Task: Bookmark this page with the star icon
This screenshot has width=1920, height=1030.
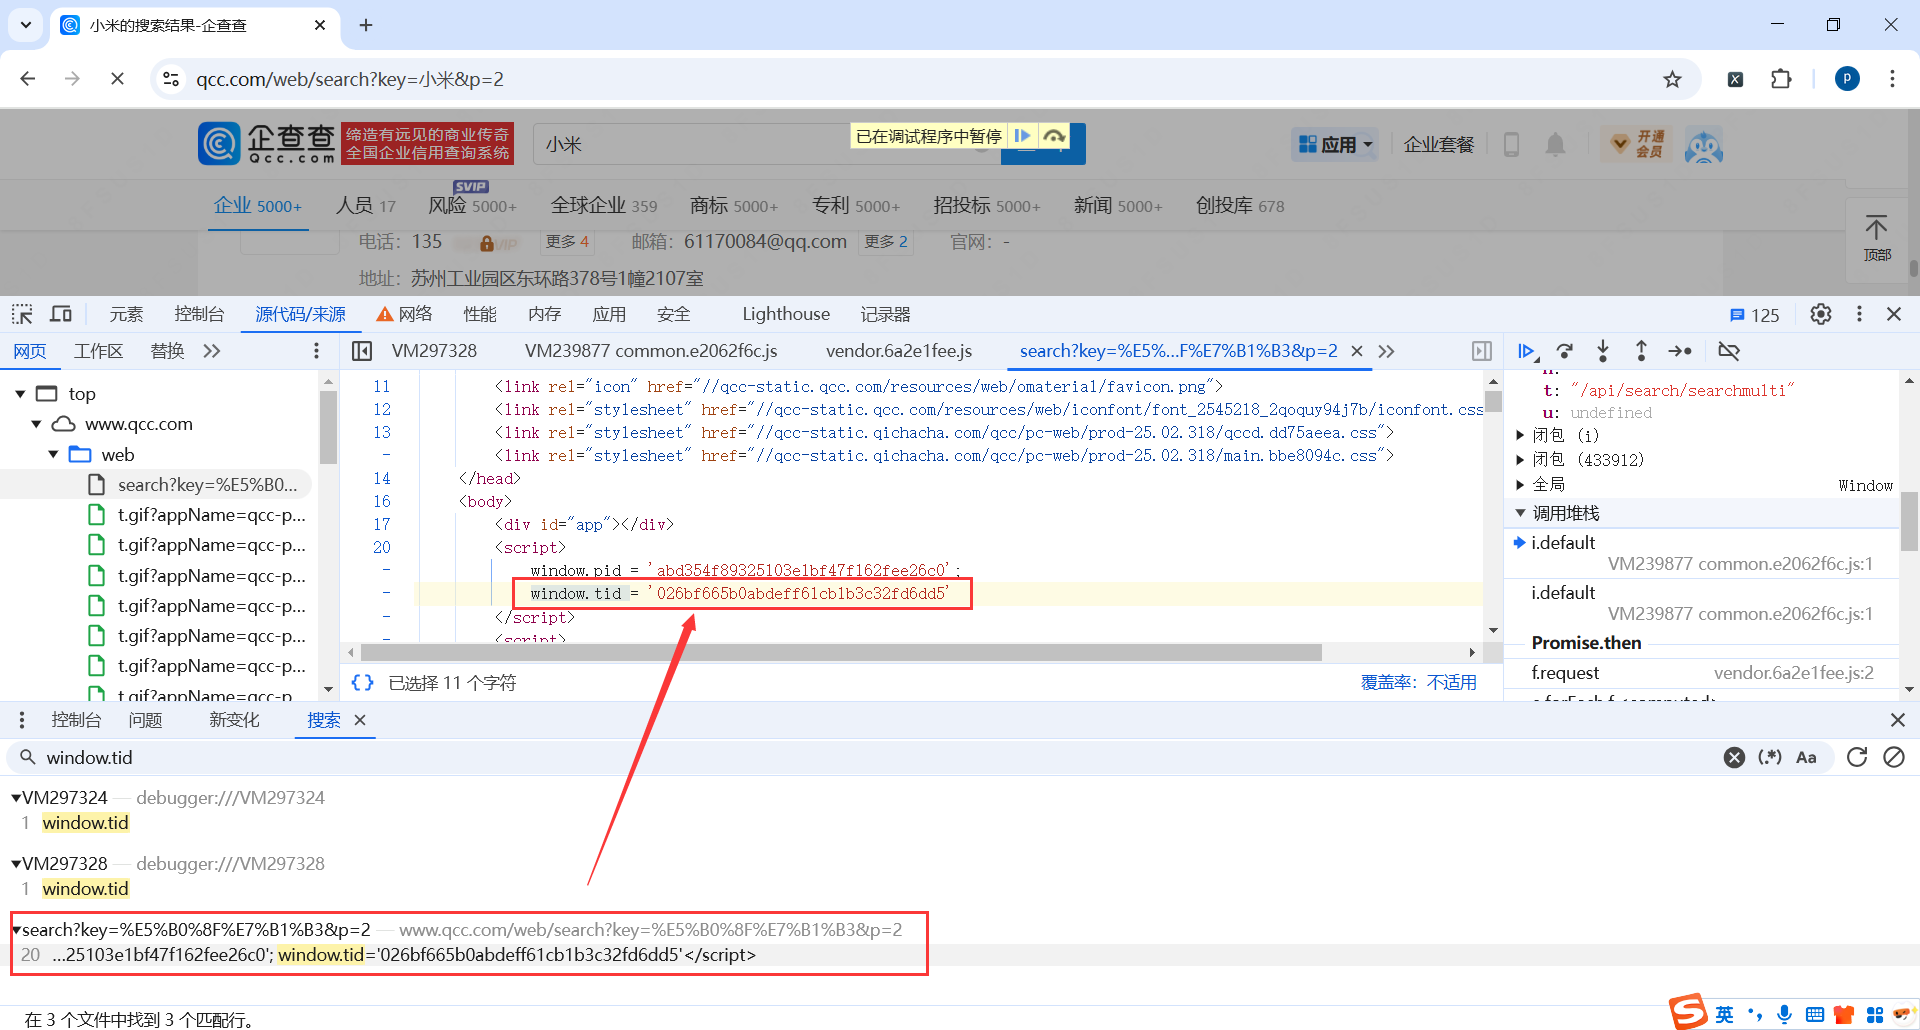Action: [1672, 79]
